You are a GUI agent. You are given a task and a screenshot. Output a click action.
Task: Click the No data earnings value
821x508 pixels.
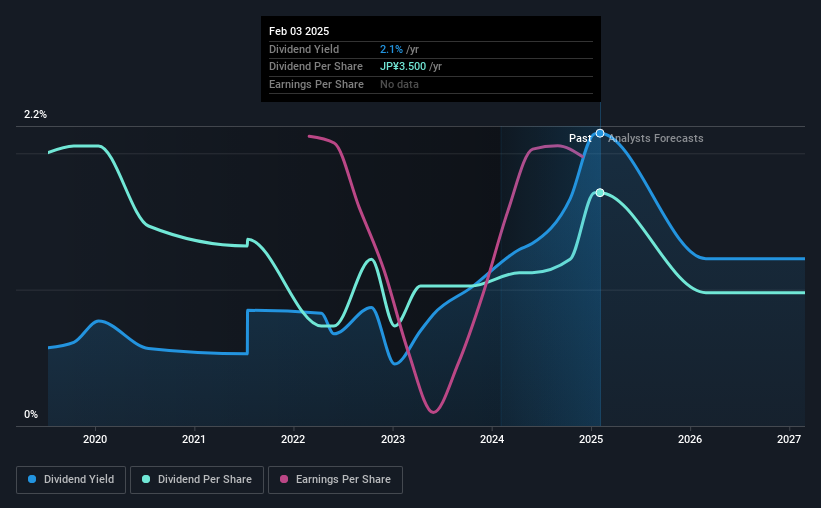399,84
